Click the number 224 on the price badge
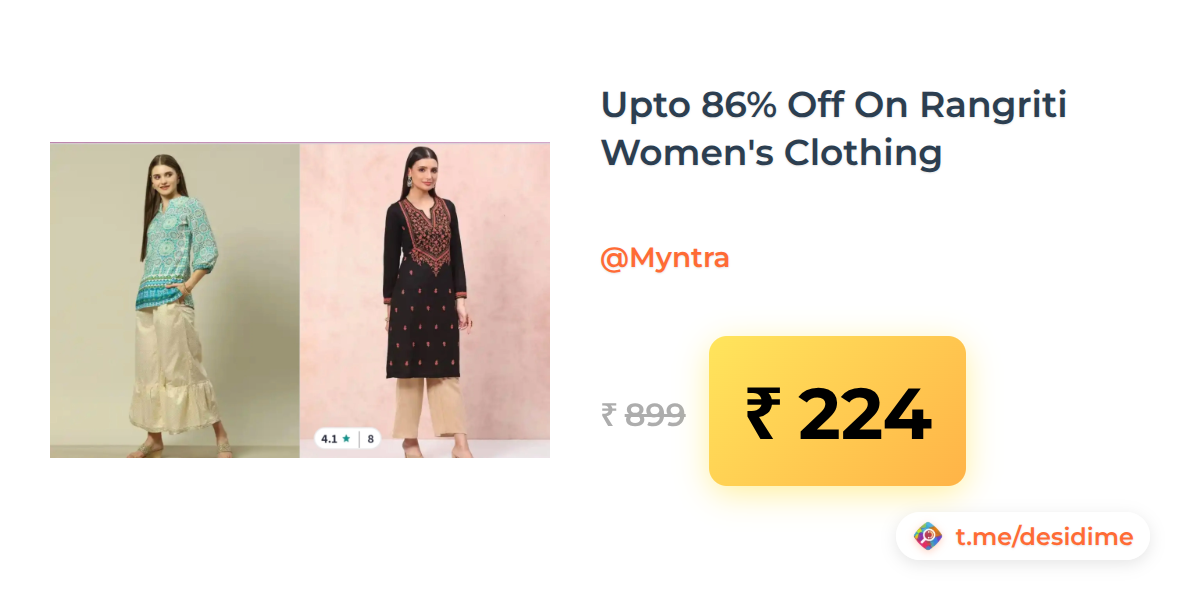1200x600 pixels. (865, 413)
